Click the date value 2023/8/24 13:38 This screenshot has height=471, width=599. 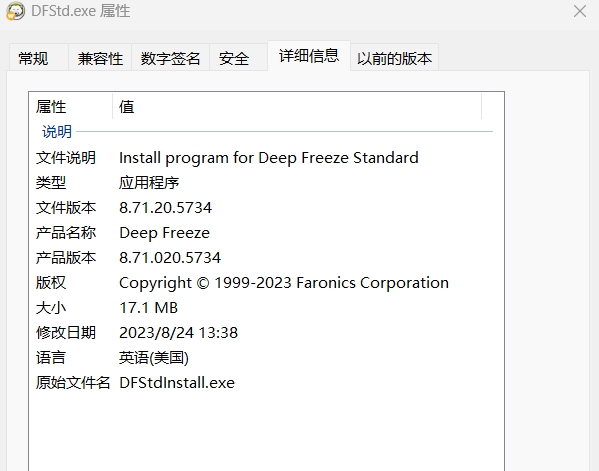point(178,332)
